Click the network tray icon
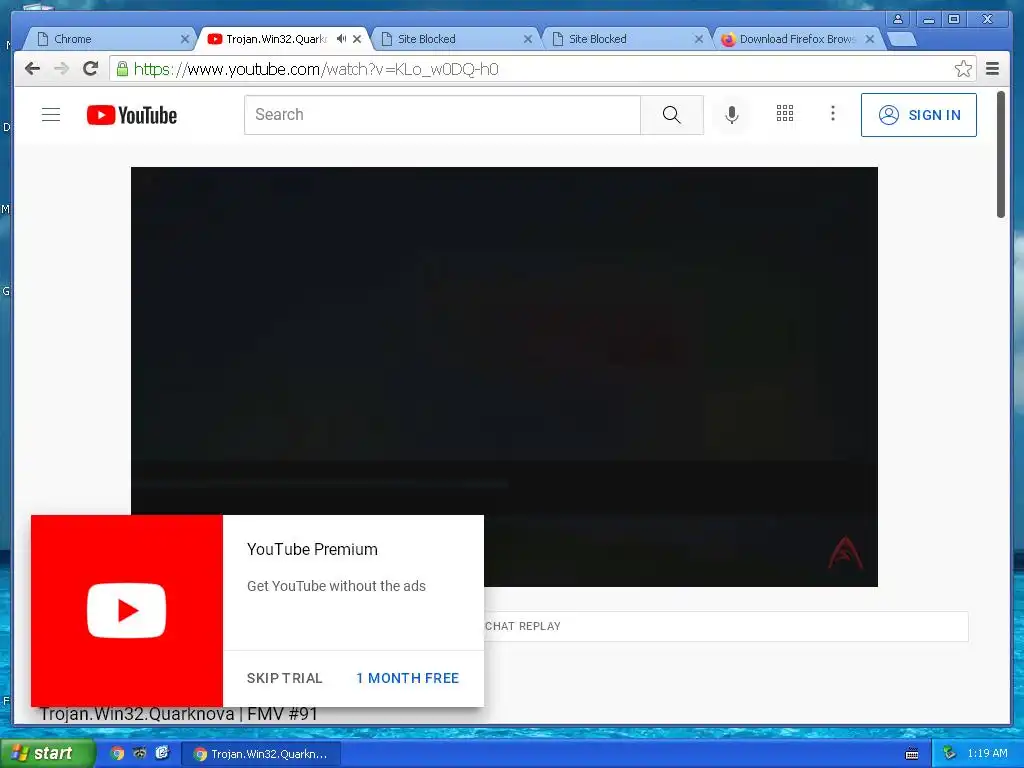 coord(950,754)
